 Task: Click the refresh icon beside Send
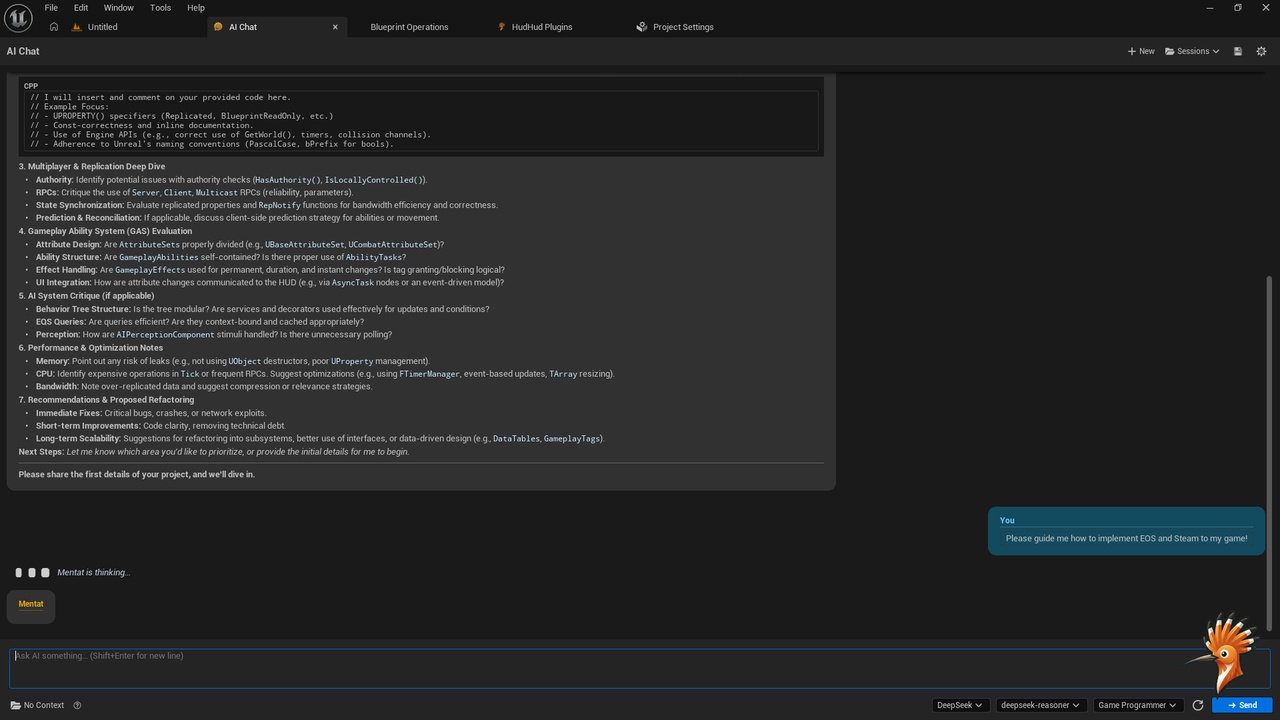(1198, 705)
